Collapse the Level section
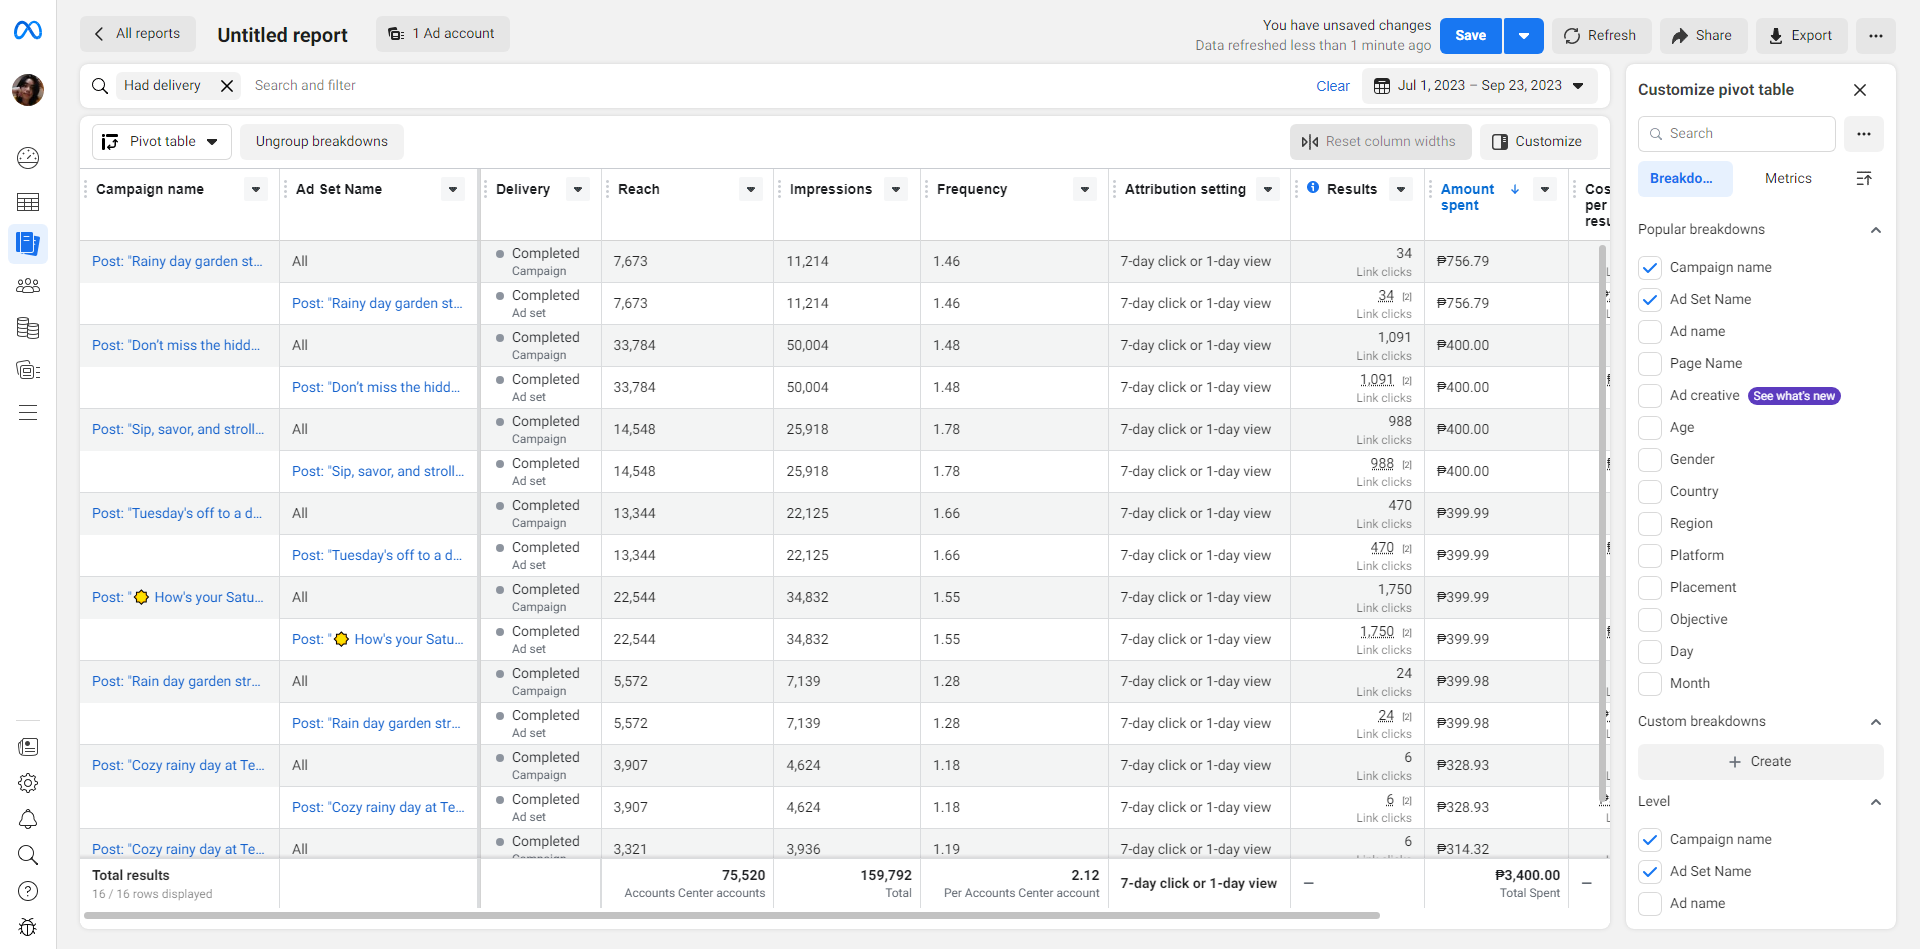Screen dimensions: 1920x949 tap(1876, 802)
